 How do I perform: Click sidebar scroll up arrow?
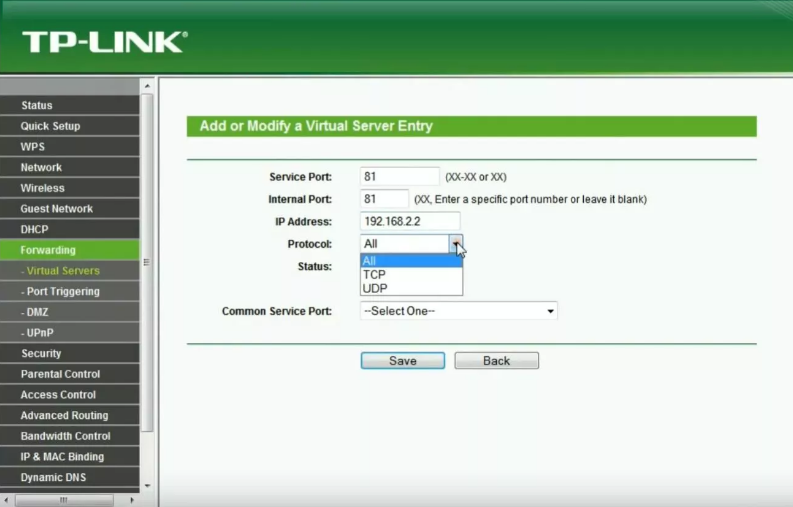click(147, 86)
